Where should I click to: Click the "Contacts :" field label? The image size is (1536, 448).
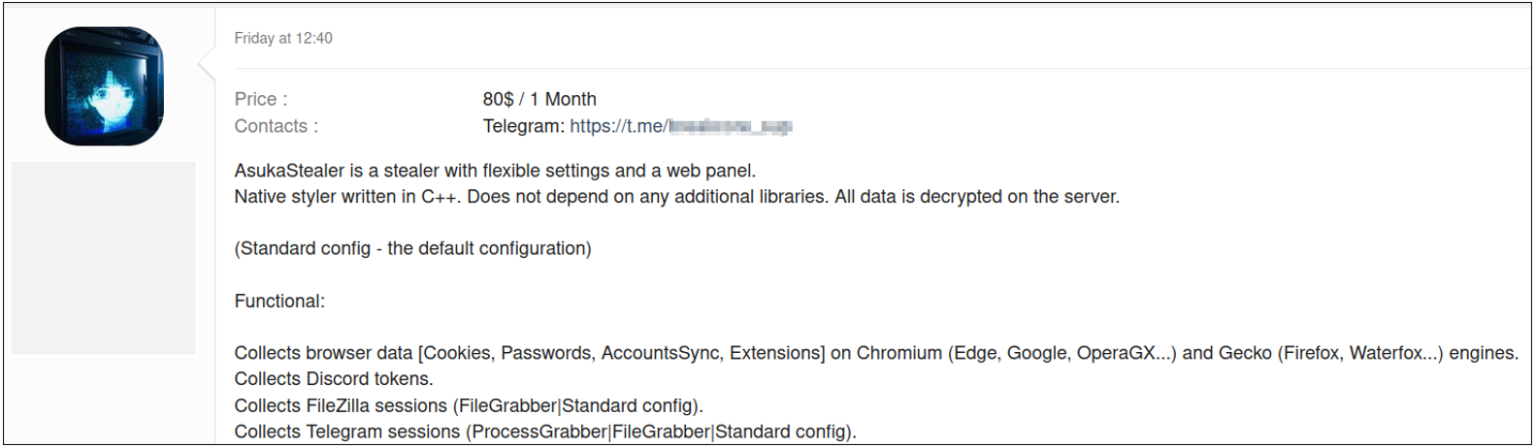point(276,126)
